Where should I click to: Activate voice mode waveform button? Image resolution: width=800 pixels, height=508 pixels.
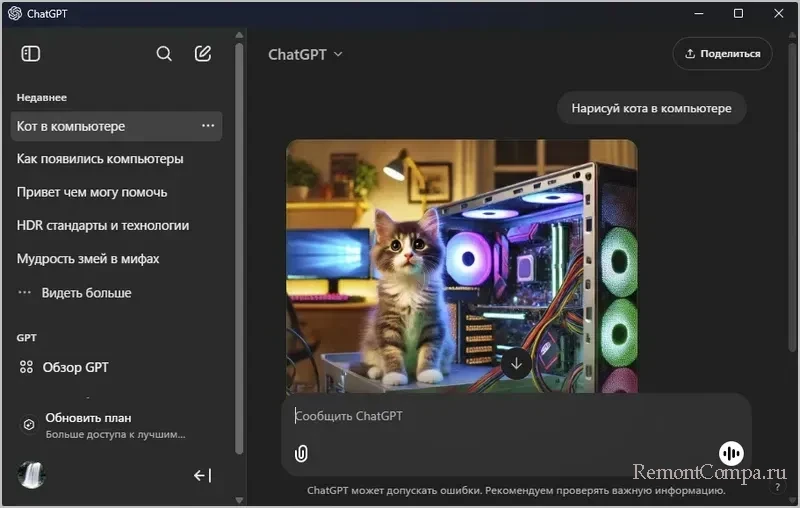point(731,453)
